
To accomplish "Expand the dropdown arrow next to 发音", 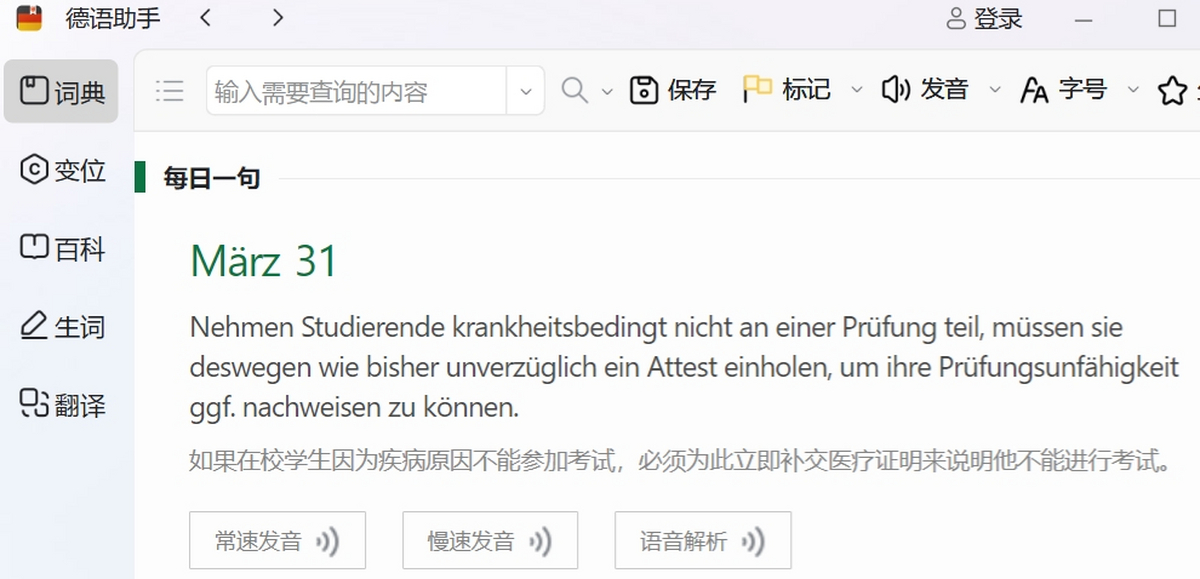I will click(994, 90).
